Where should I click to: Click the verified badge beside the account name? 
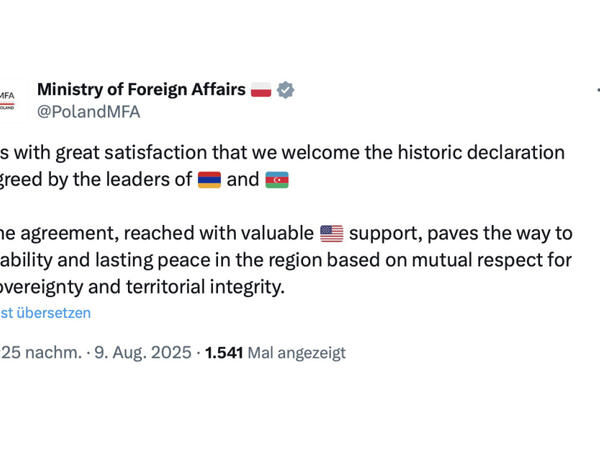click(285, 90)
